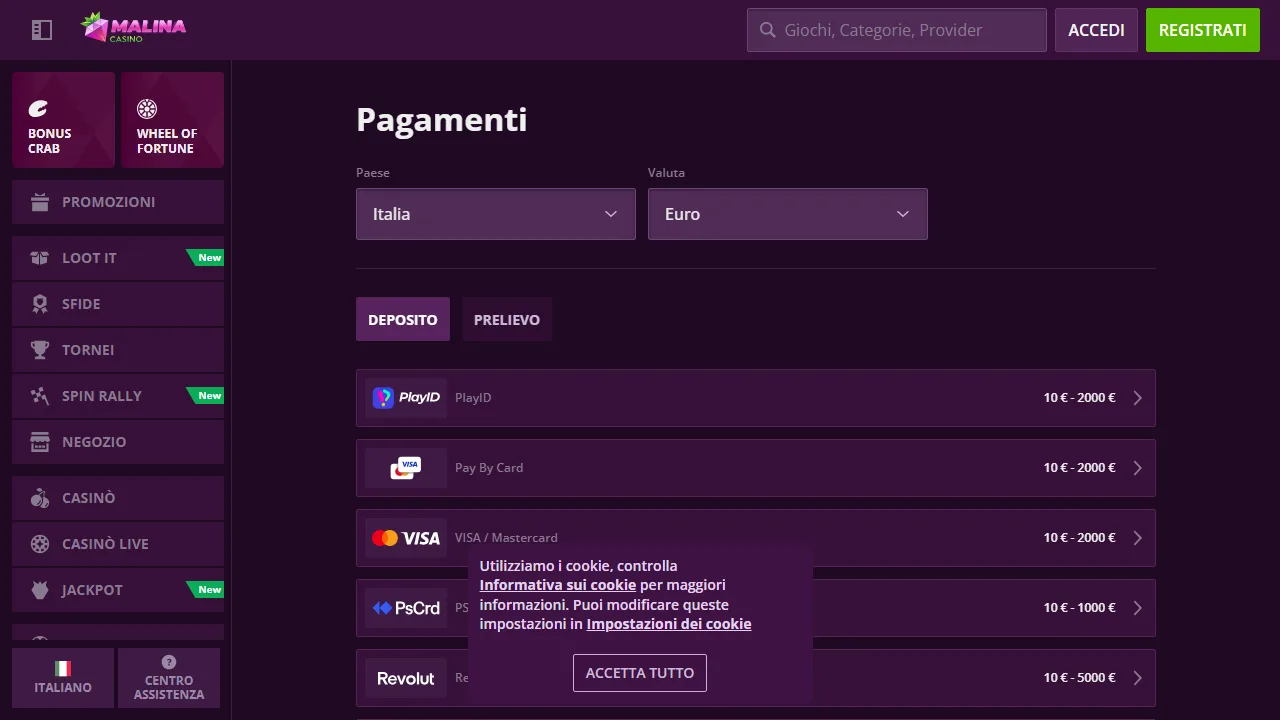The width and height of the screenshot is (1280, 720).
Task: Open the Valuta currency dropdown
Action: [x=788, y=214]
